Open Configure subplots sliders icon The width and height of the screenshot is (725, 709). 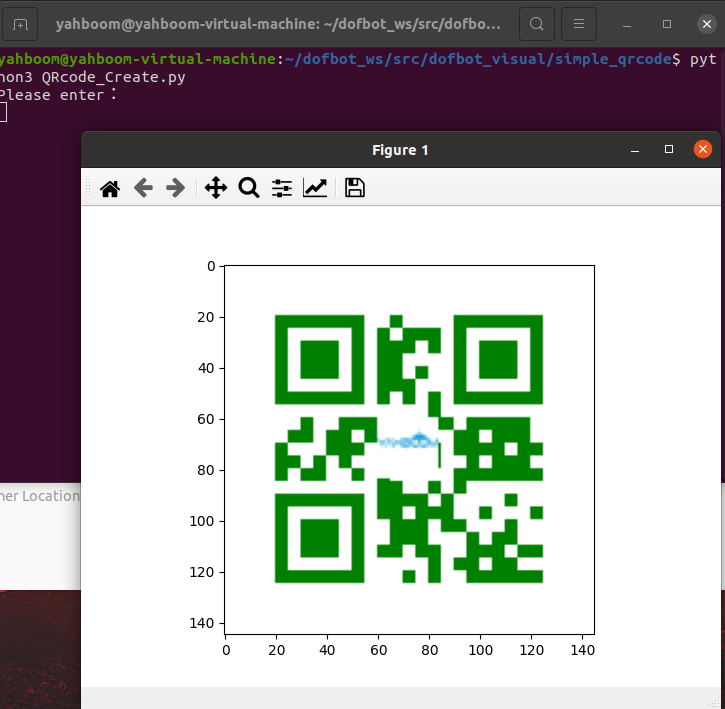282,188
